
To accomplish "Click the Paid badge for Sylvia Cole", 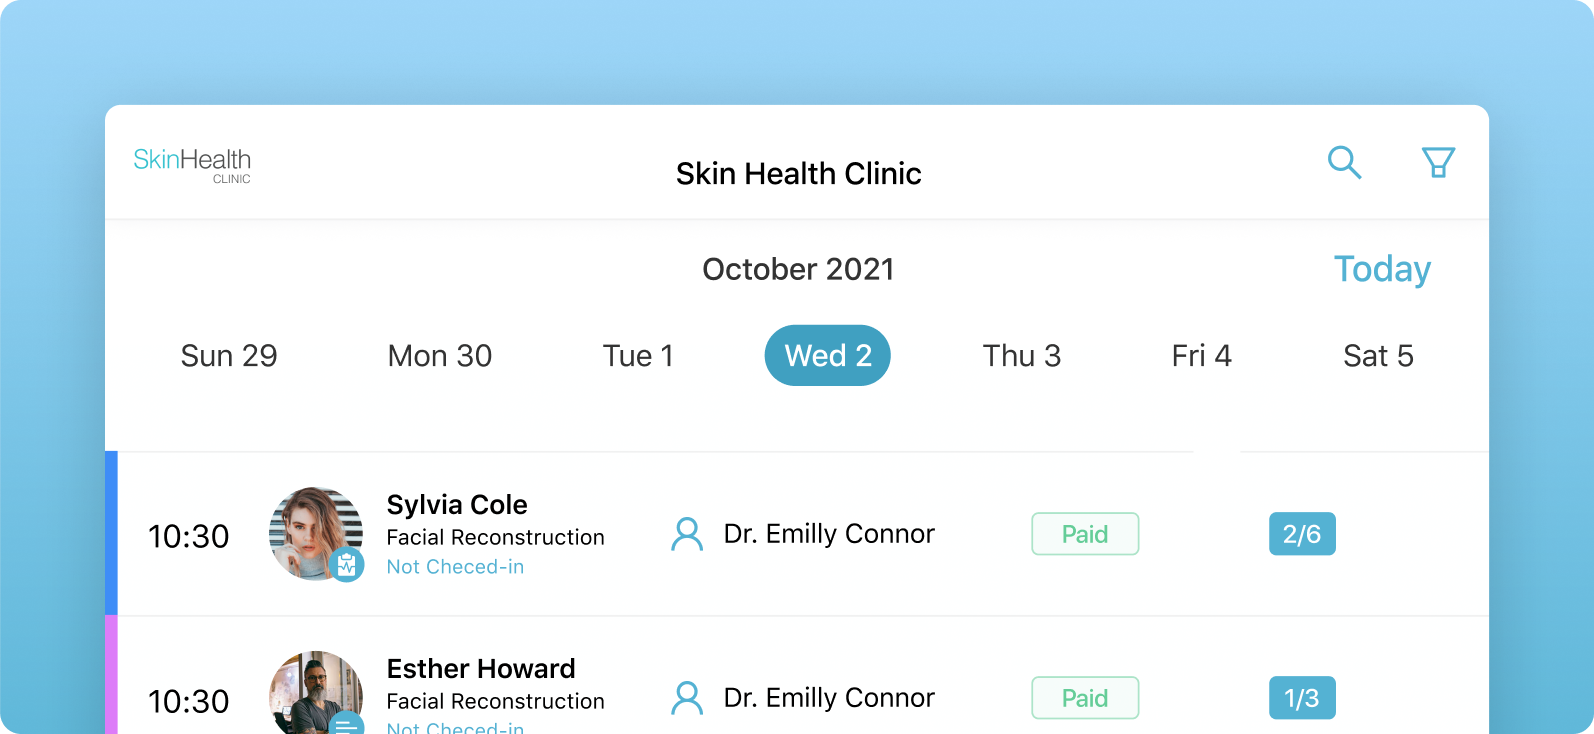I will tap(1085, 534).
